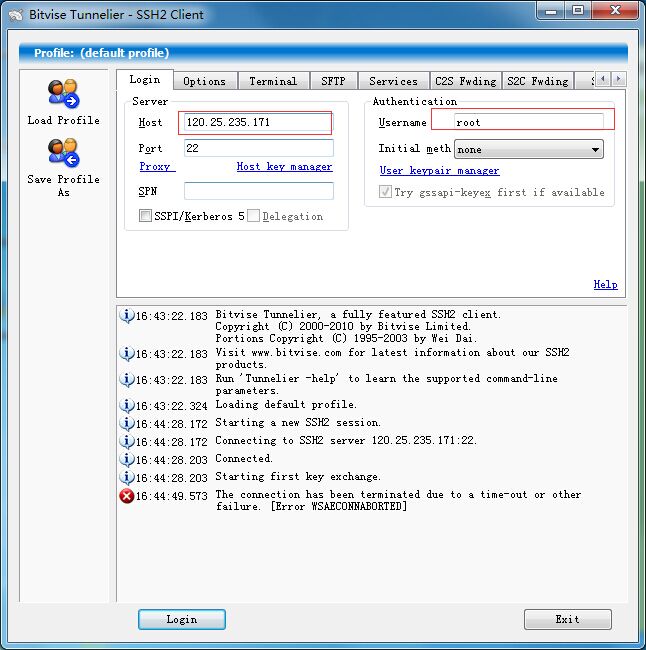Click the Username input field

tap(529, 122)
